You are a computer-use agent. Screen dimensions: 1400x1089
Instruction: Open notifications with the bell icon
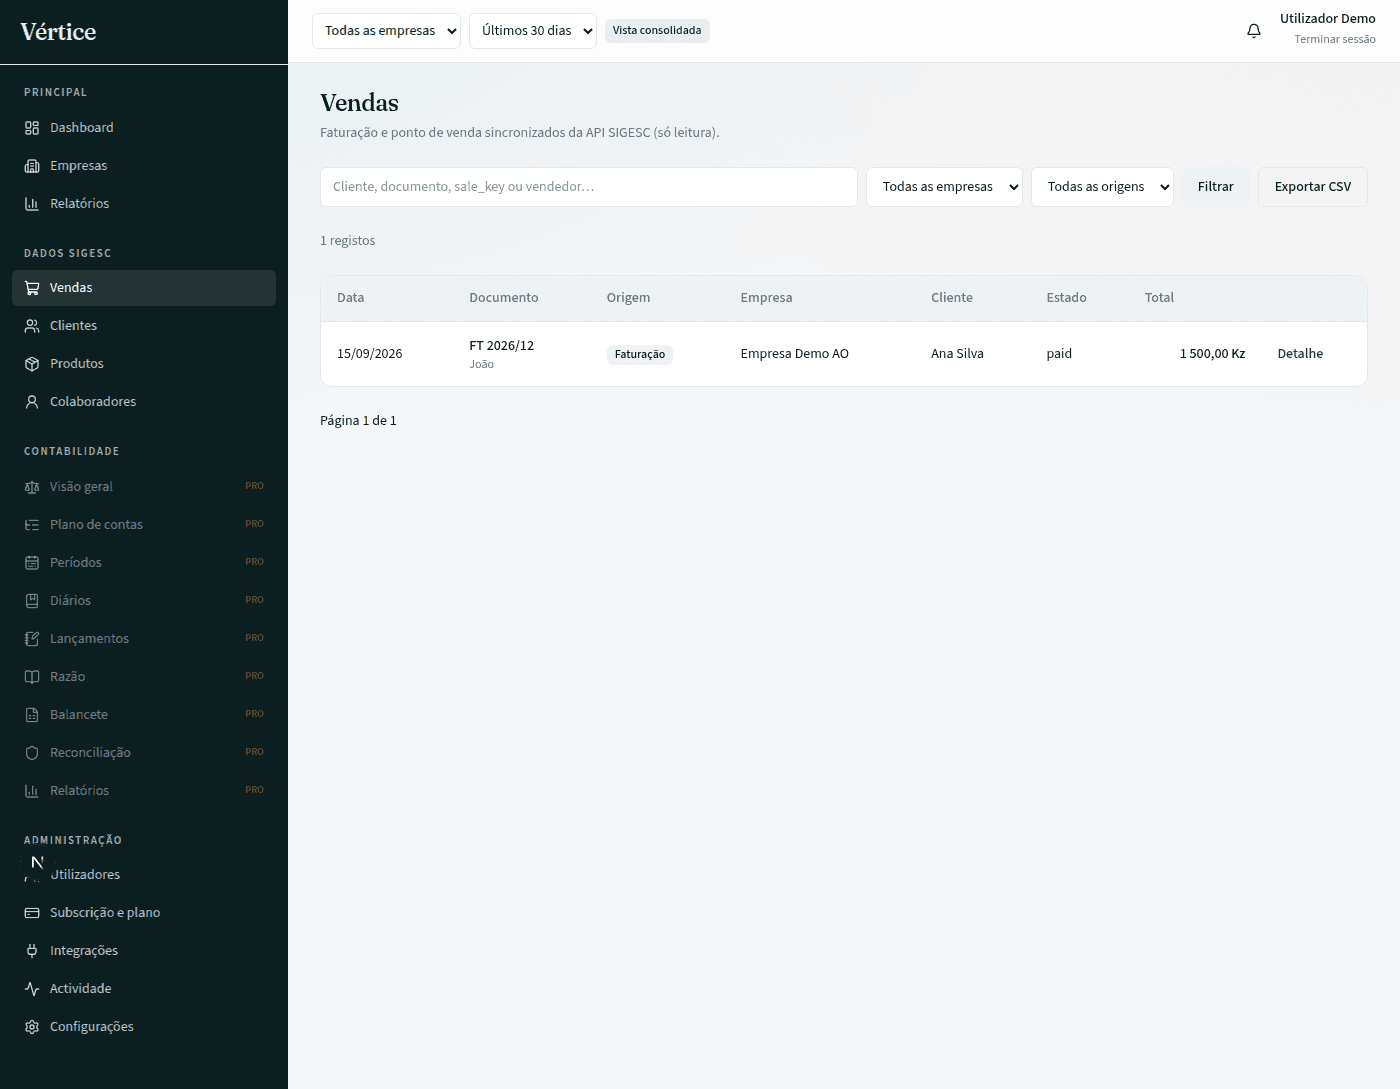(x=1254, y=31)
